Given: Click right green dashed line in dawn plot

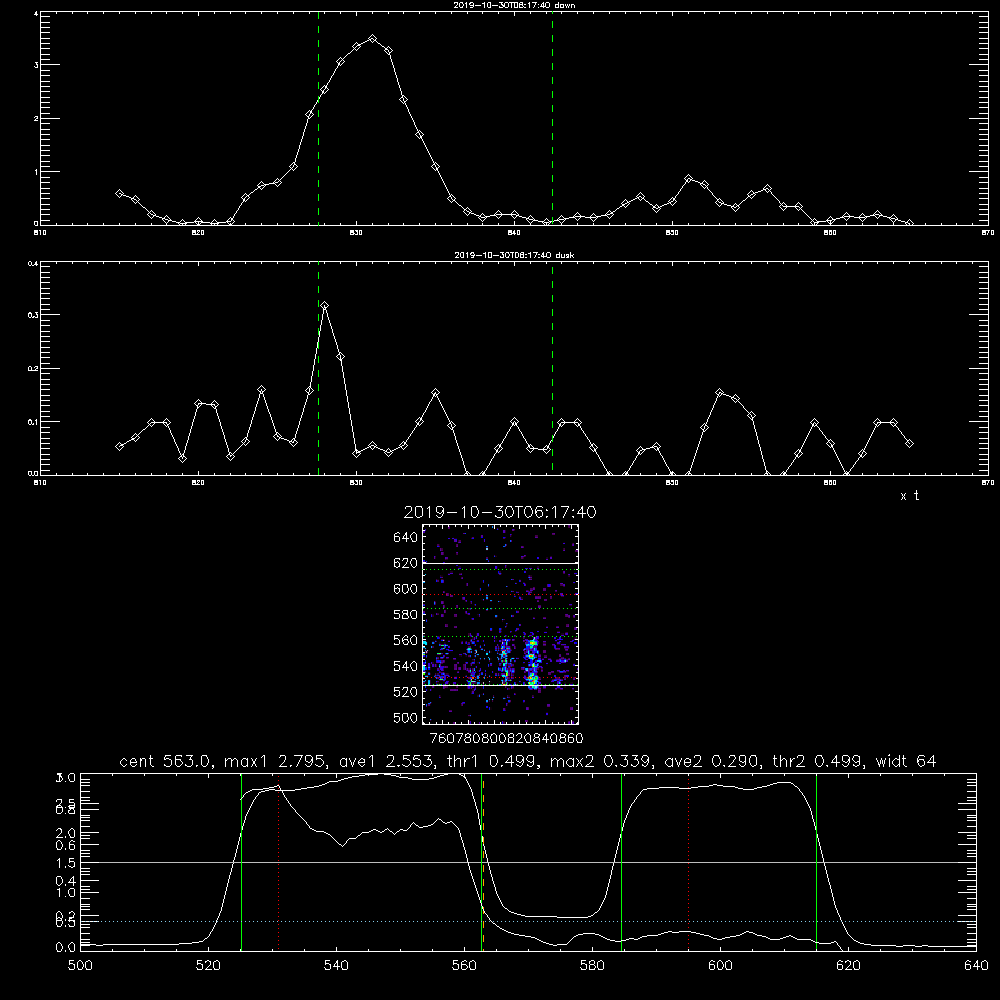Looking at the screenshot, I should click(552, 118).
